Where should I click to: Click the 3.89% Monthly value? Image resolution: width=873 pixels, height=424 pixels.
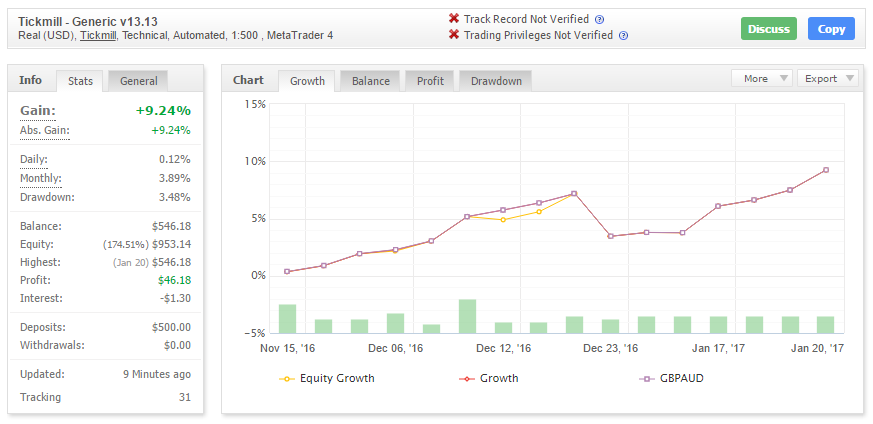tap(175, 179)
